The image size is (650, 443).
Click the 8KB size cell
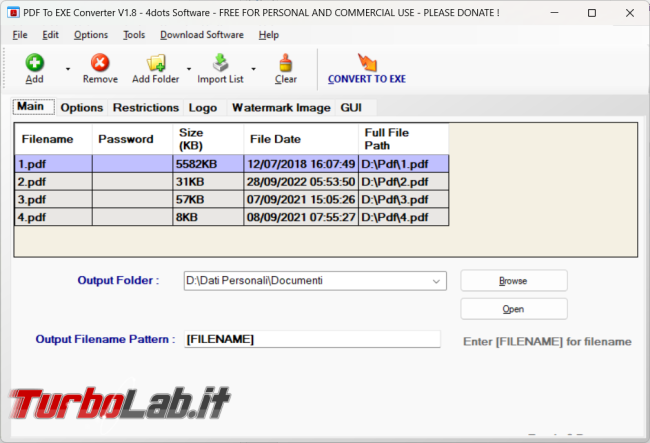[208, 217]
